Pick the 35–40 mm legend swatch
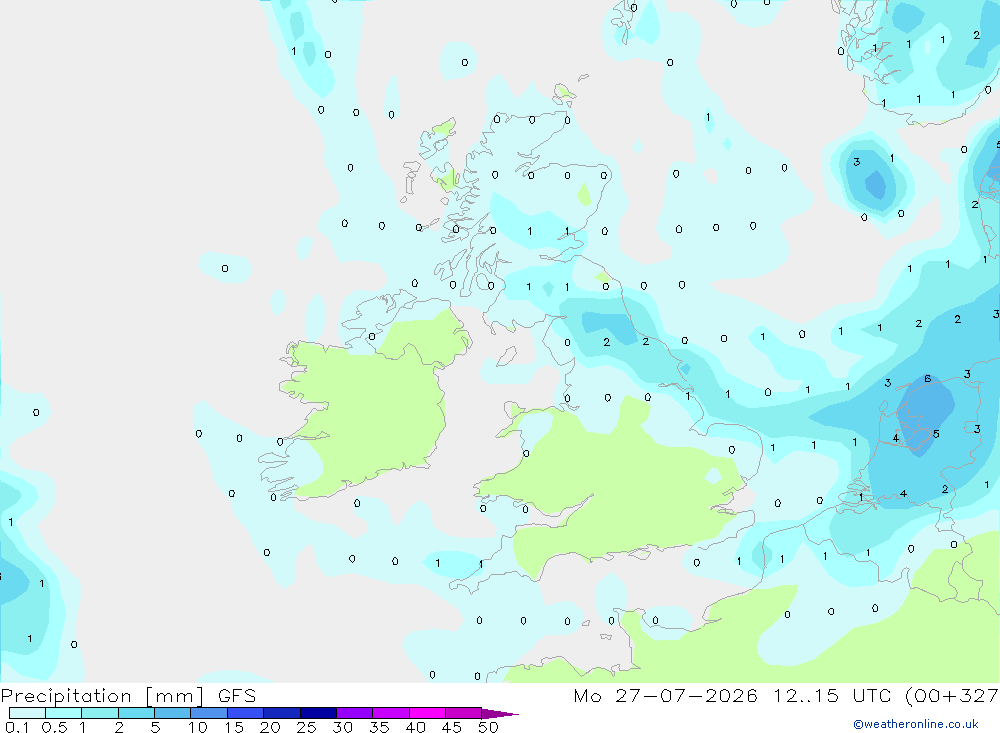The image size is (1000, 733). click(390, 713)
